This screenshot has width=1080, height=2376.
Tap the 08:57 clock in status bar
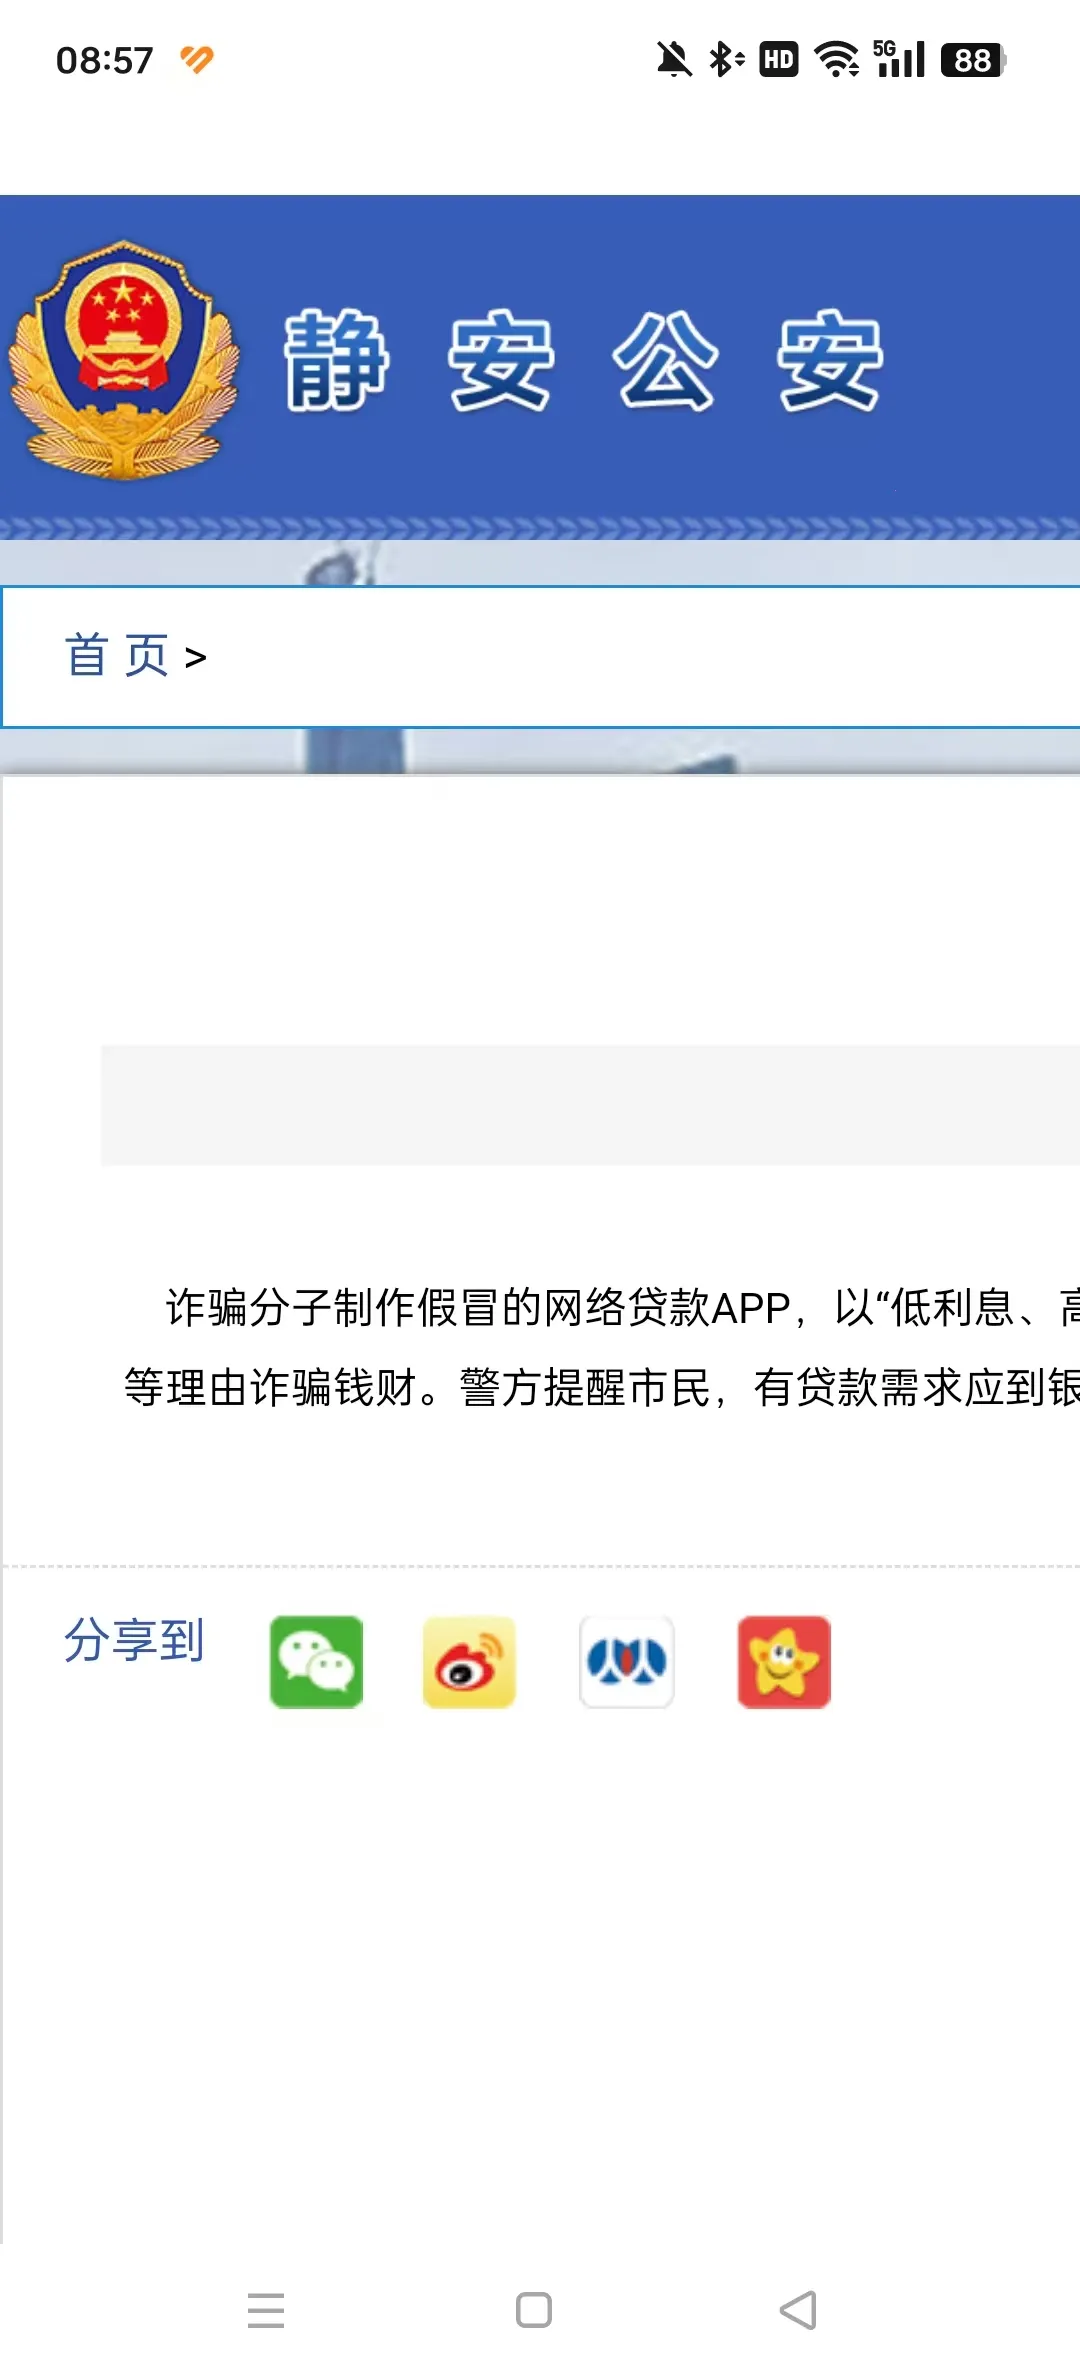pyautogui.click(x=105, y=61)
